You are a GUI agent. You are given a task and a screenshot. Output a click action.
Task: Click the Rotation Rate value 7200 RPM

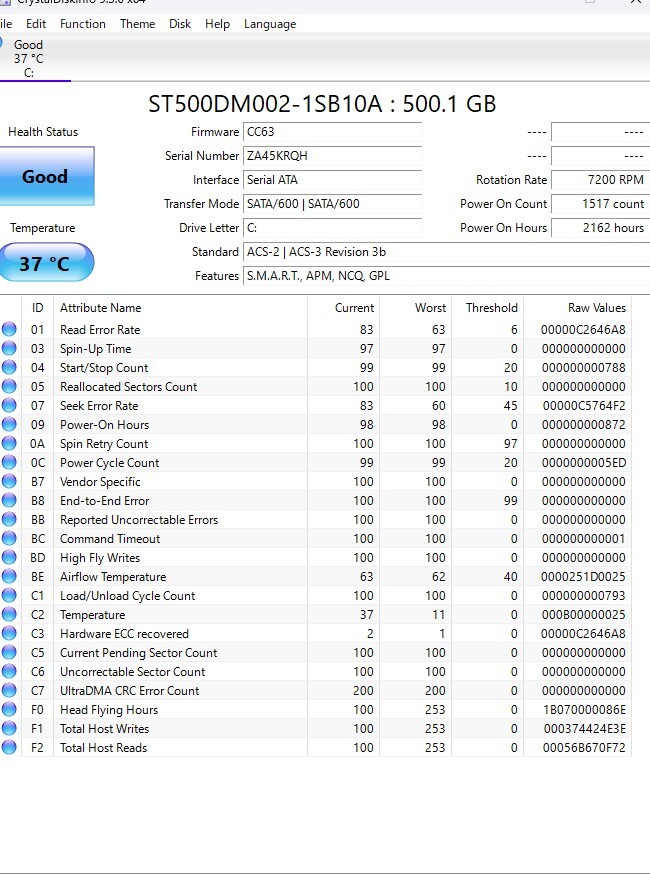point(600,180)
